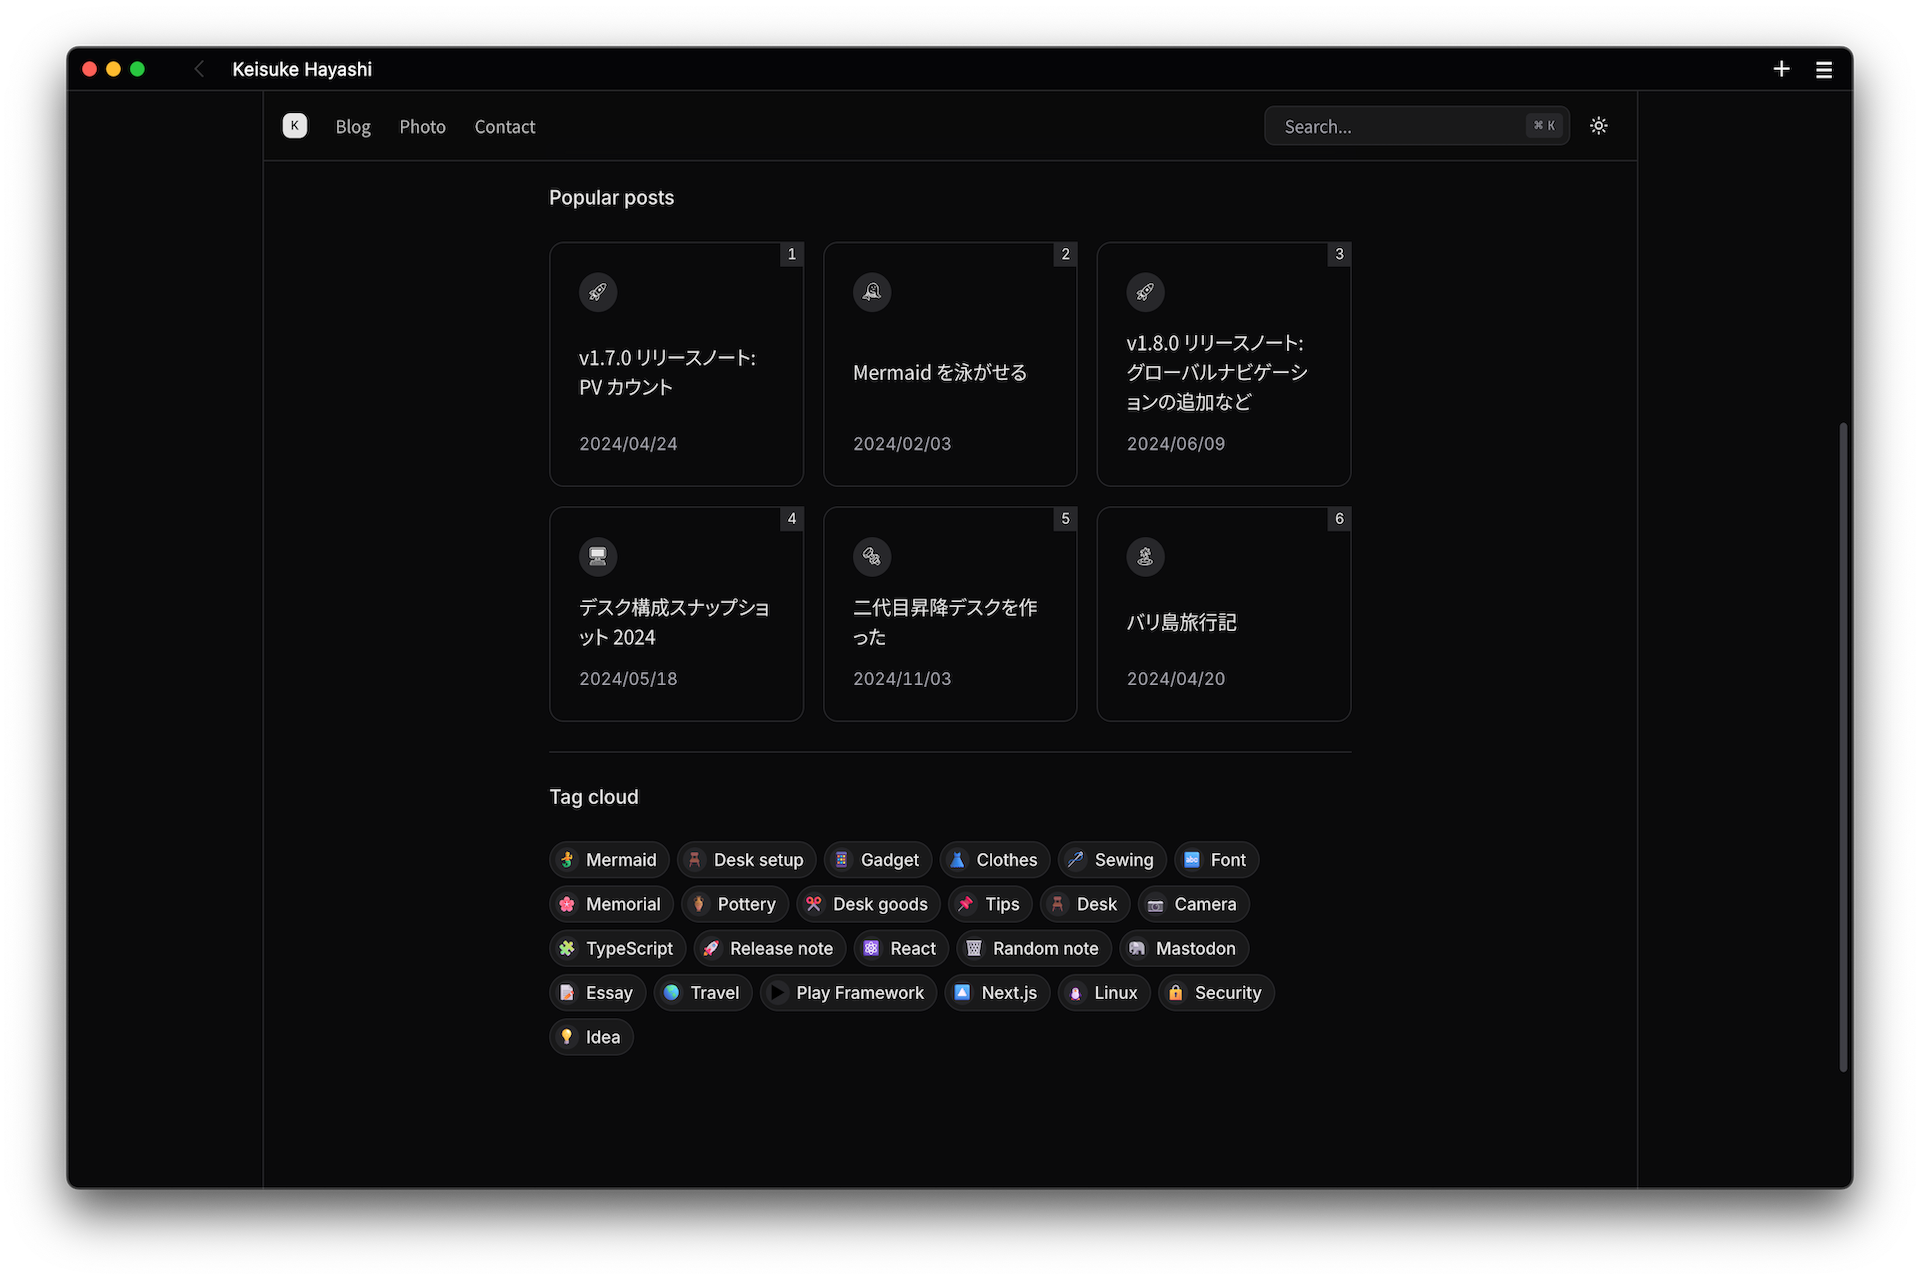Open the Contact page link
The image size is (1920, 1280).
pos(504,127)
